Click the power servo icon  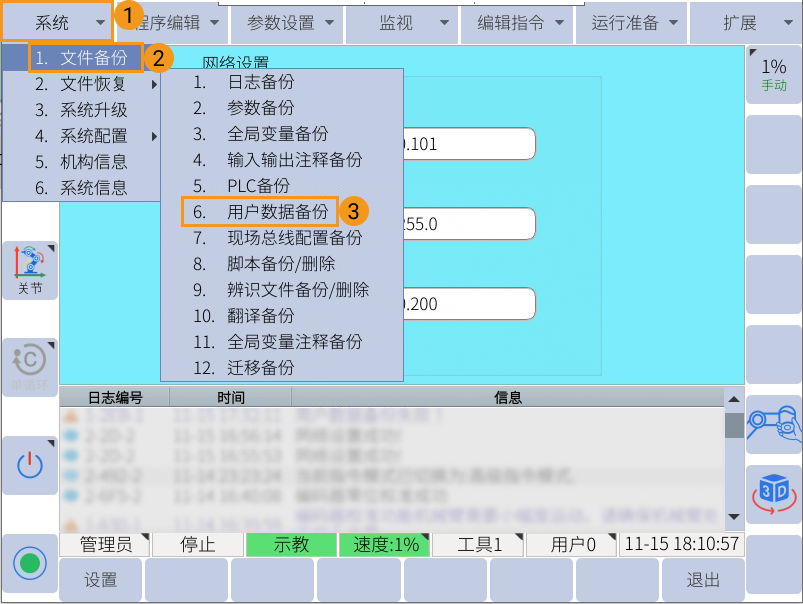tap(30, 465)
